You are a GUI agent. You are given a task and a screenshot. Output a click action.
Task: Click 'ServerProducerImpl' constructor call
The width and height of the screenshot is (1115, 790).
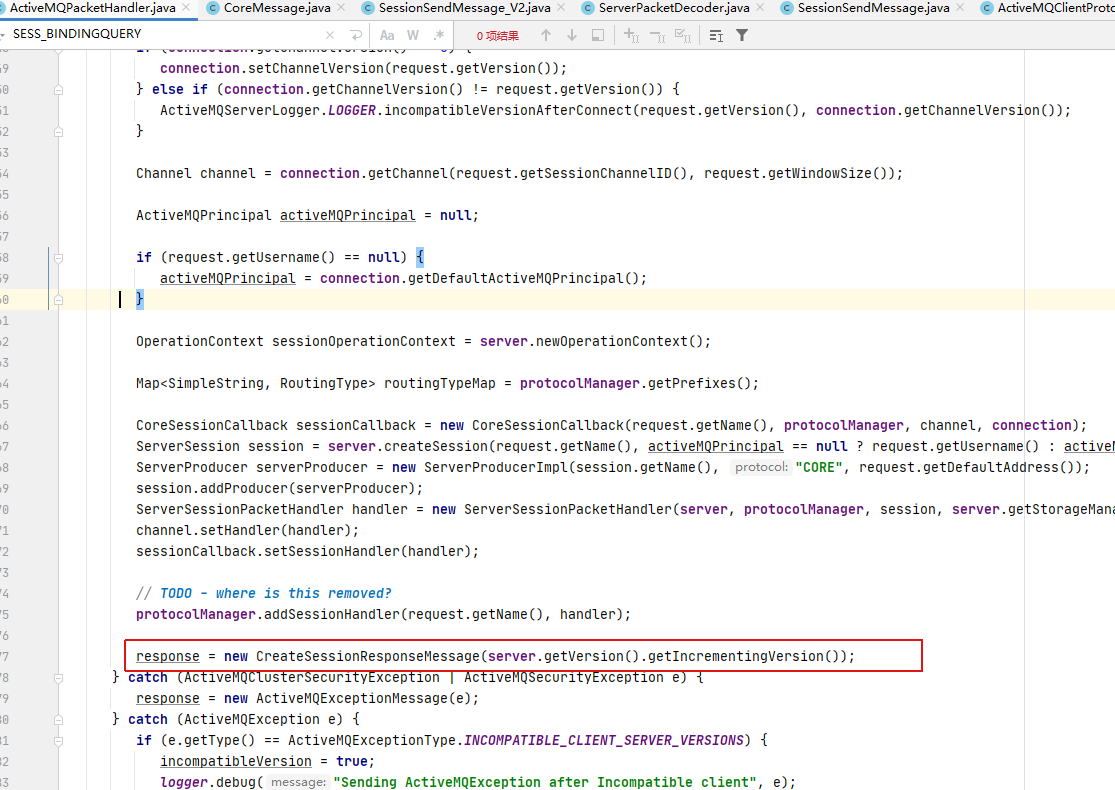point(496,467)
